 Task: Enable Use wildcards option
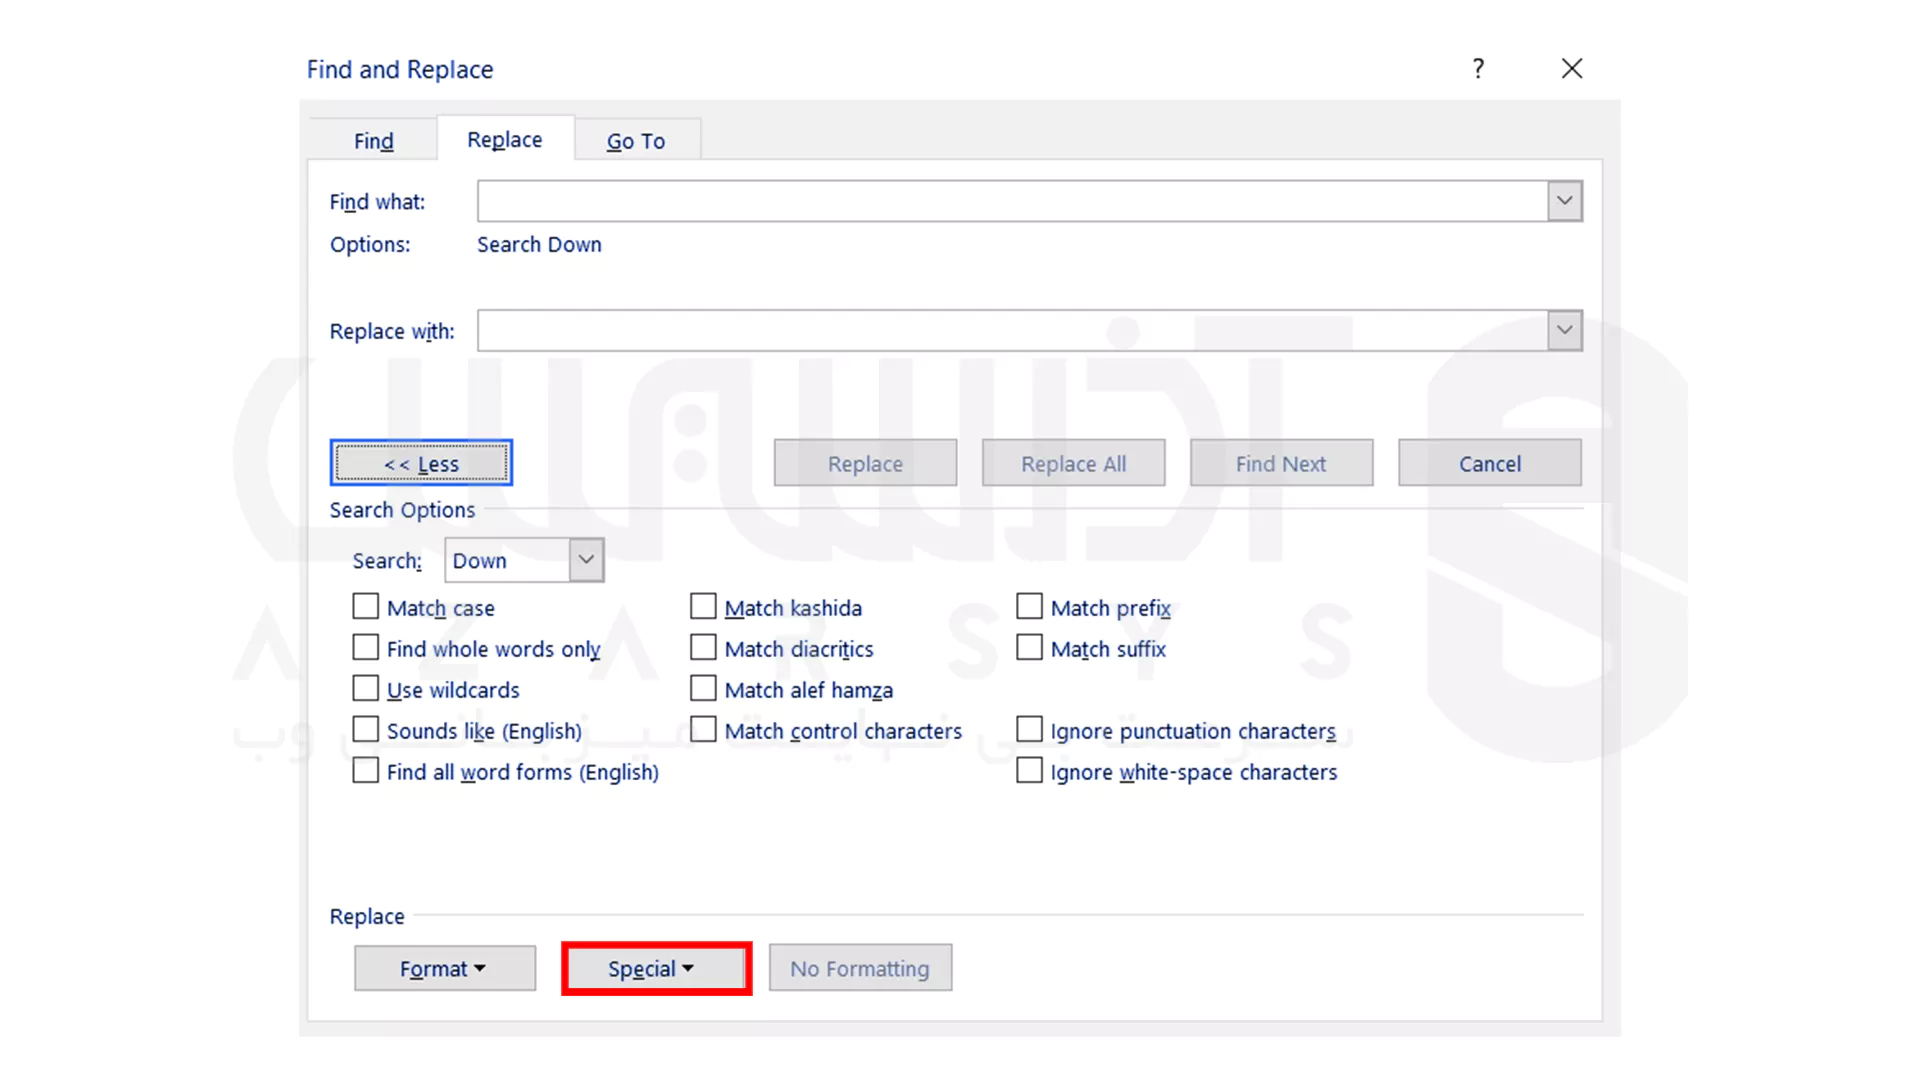(x=364, y=688)
